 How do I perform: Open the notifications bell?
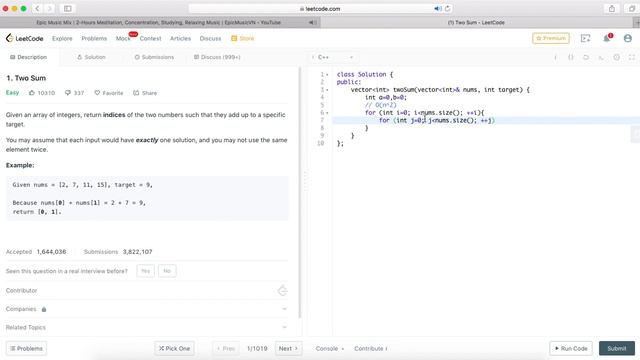[x=607, y=38]
